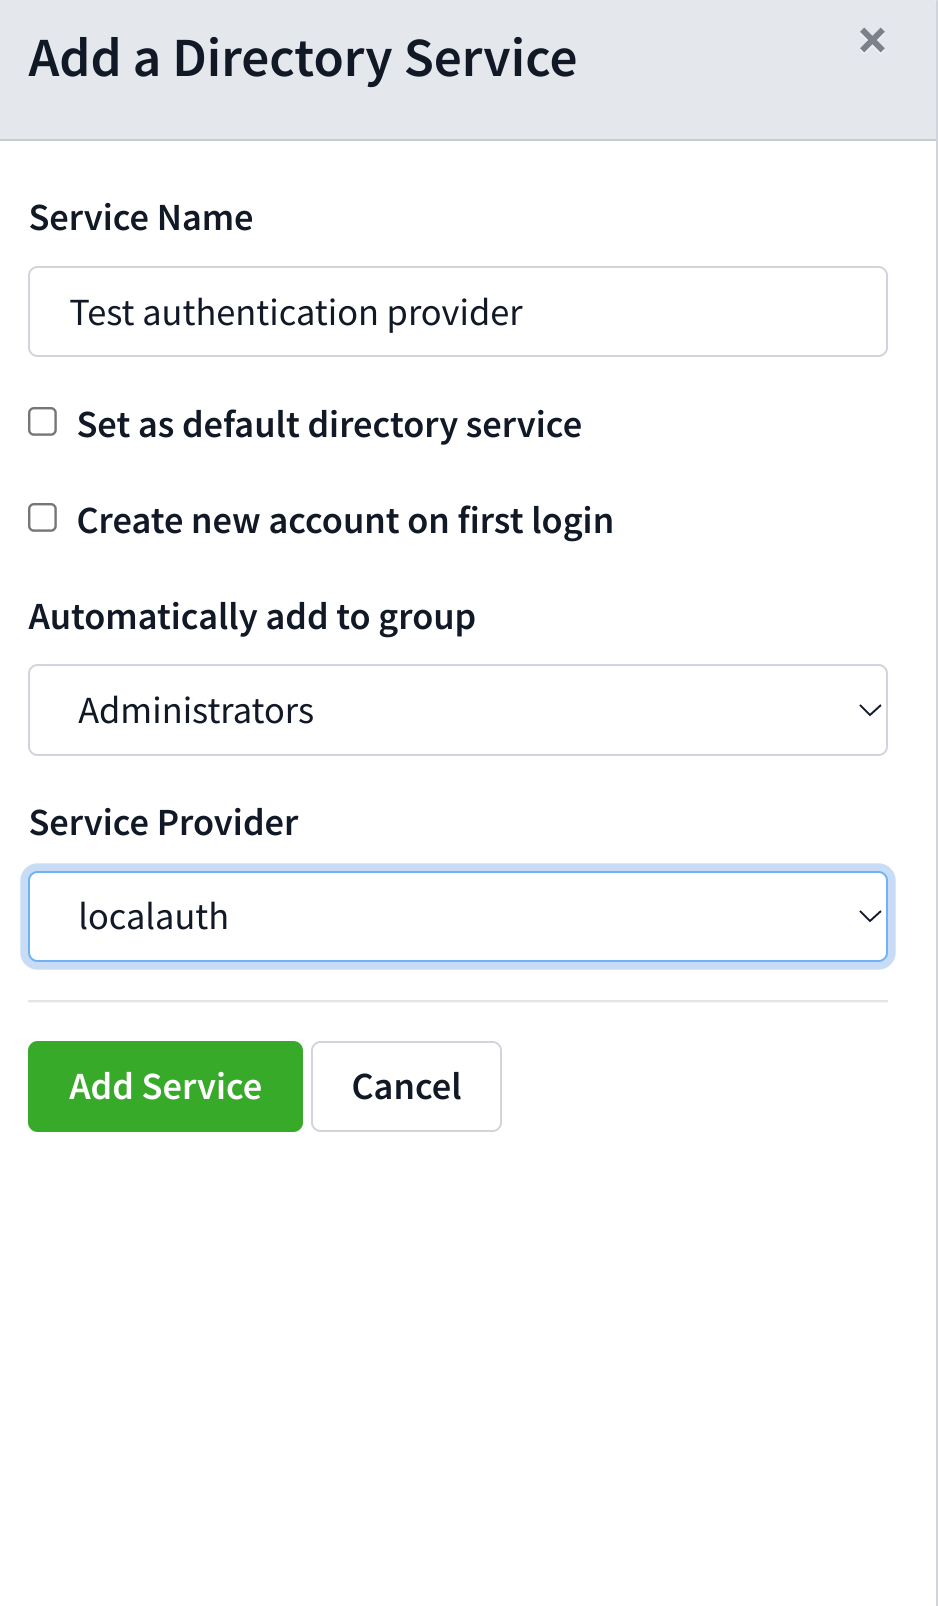Click the 'Create new account on first login' label text
This screenshot has height=1606, width=938.
pos(345,521)
